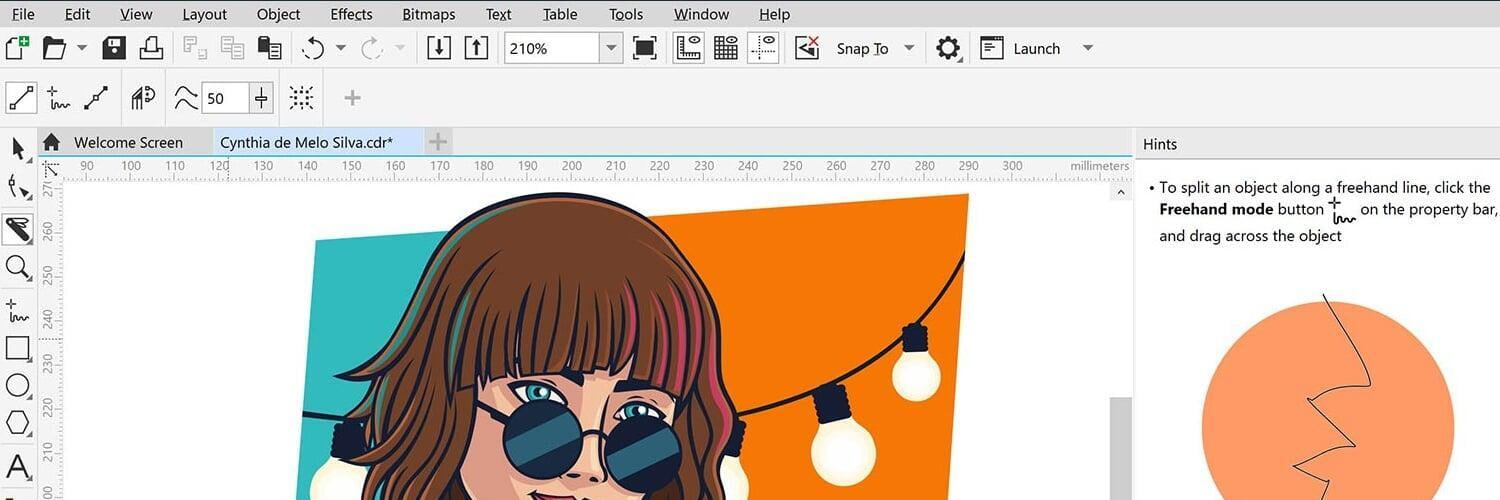Toggle snapping off icon
The width and height of the screenshot is (1500, 500).
click(x=807, y=48)
